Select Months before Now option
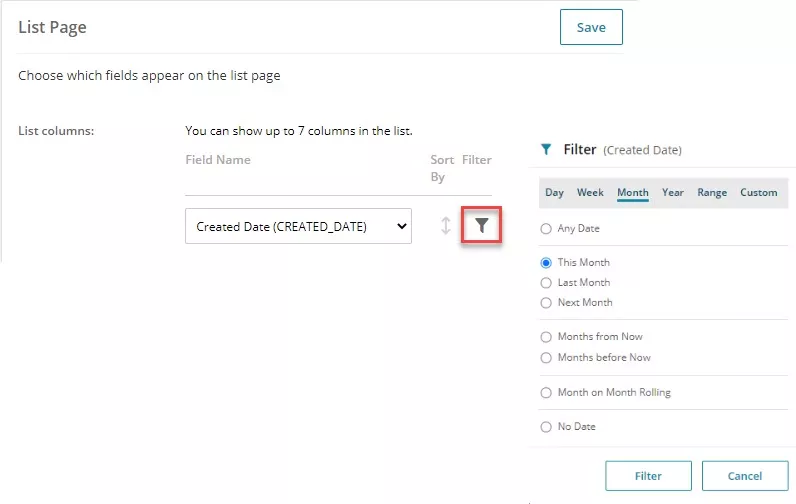 546,358
